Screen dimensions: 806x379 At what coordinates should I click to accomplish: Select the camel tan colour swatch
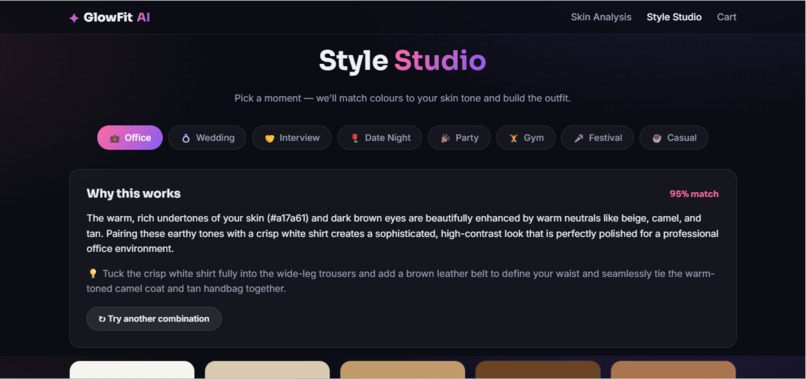click(x=402, y=370)
